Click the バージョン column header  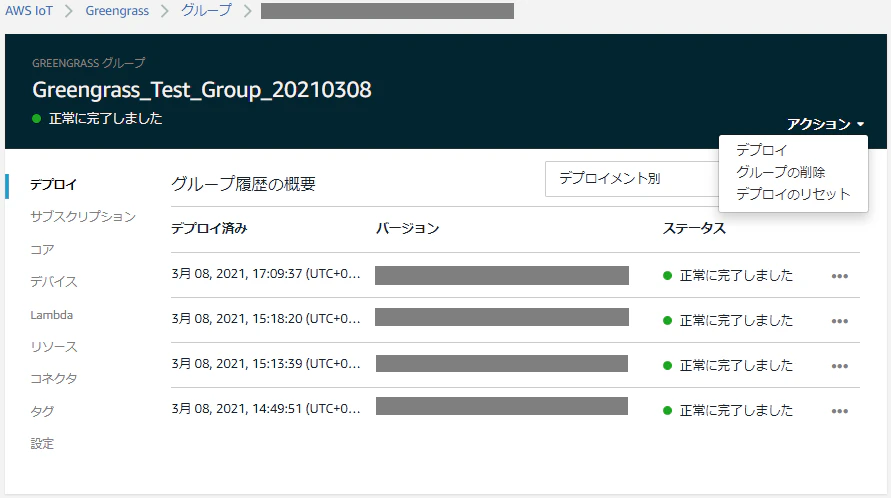pos(407,229)
